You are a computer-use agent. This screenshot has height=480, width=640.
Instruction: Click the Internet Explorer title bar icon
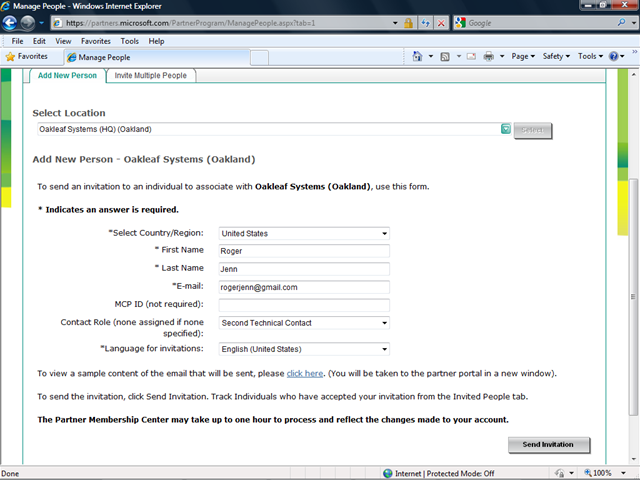(6, 6)
